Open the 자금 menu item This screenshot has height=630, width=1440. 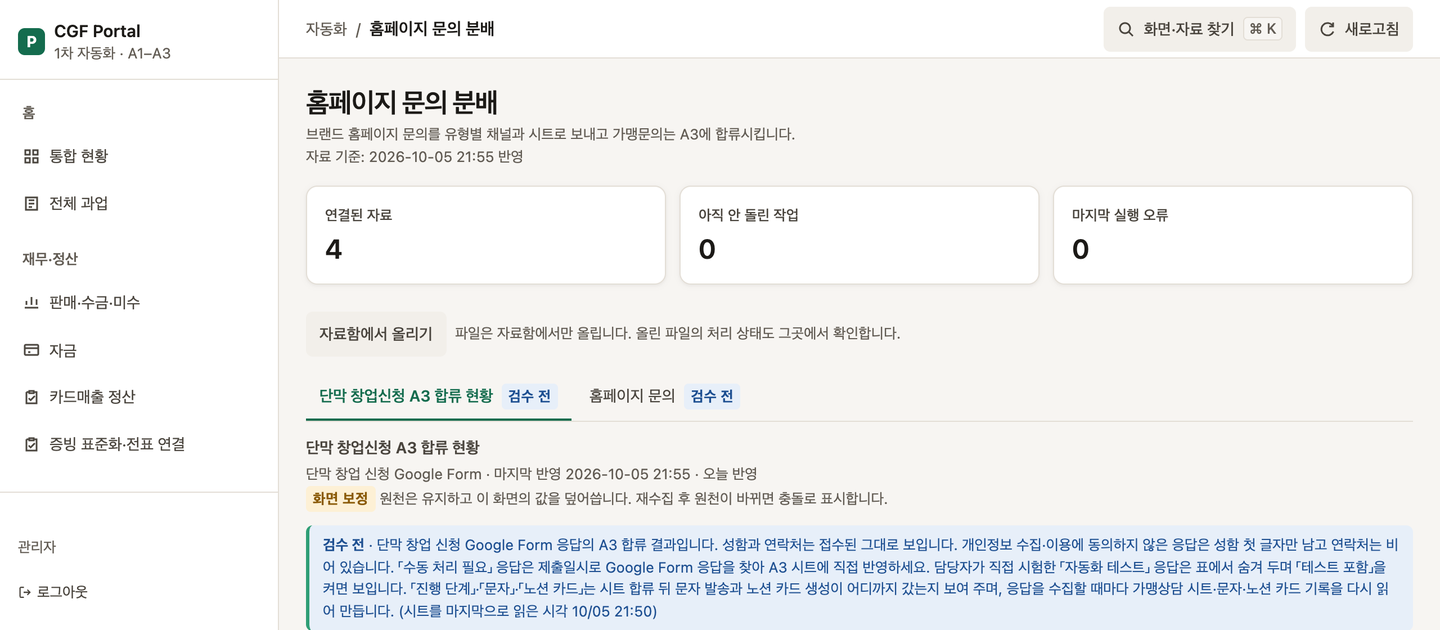coord(139,350)
